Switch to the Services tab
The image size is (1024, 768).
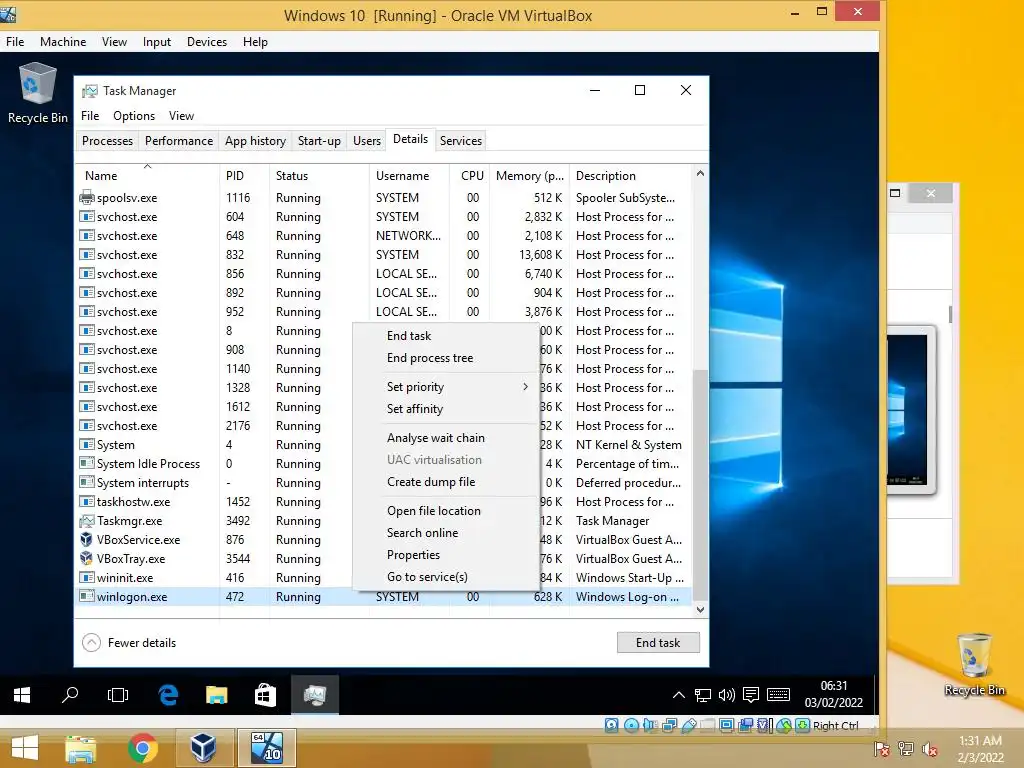(x=461, y=141)
